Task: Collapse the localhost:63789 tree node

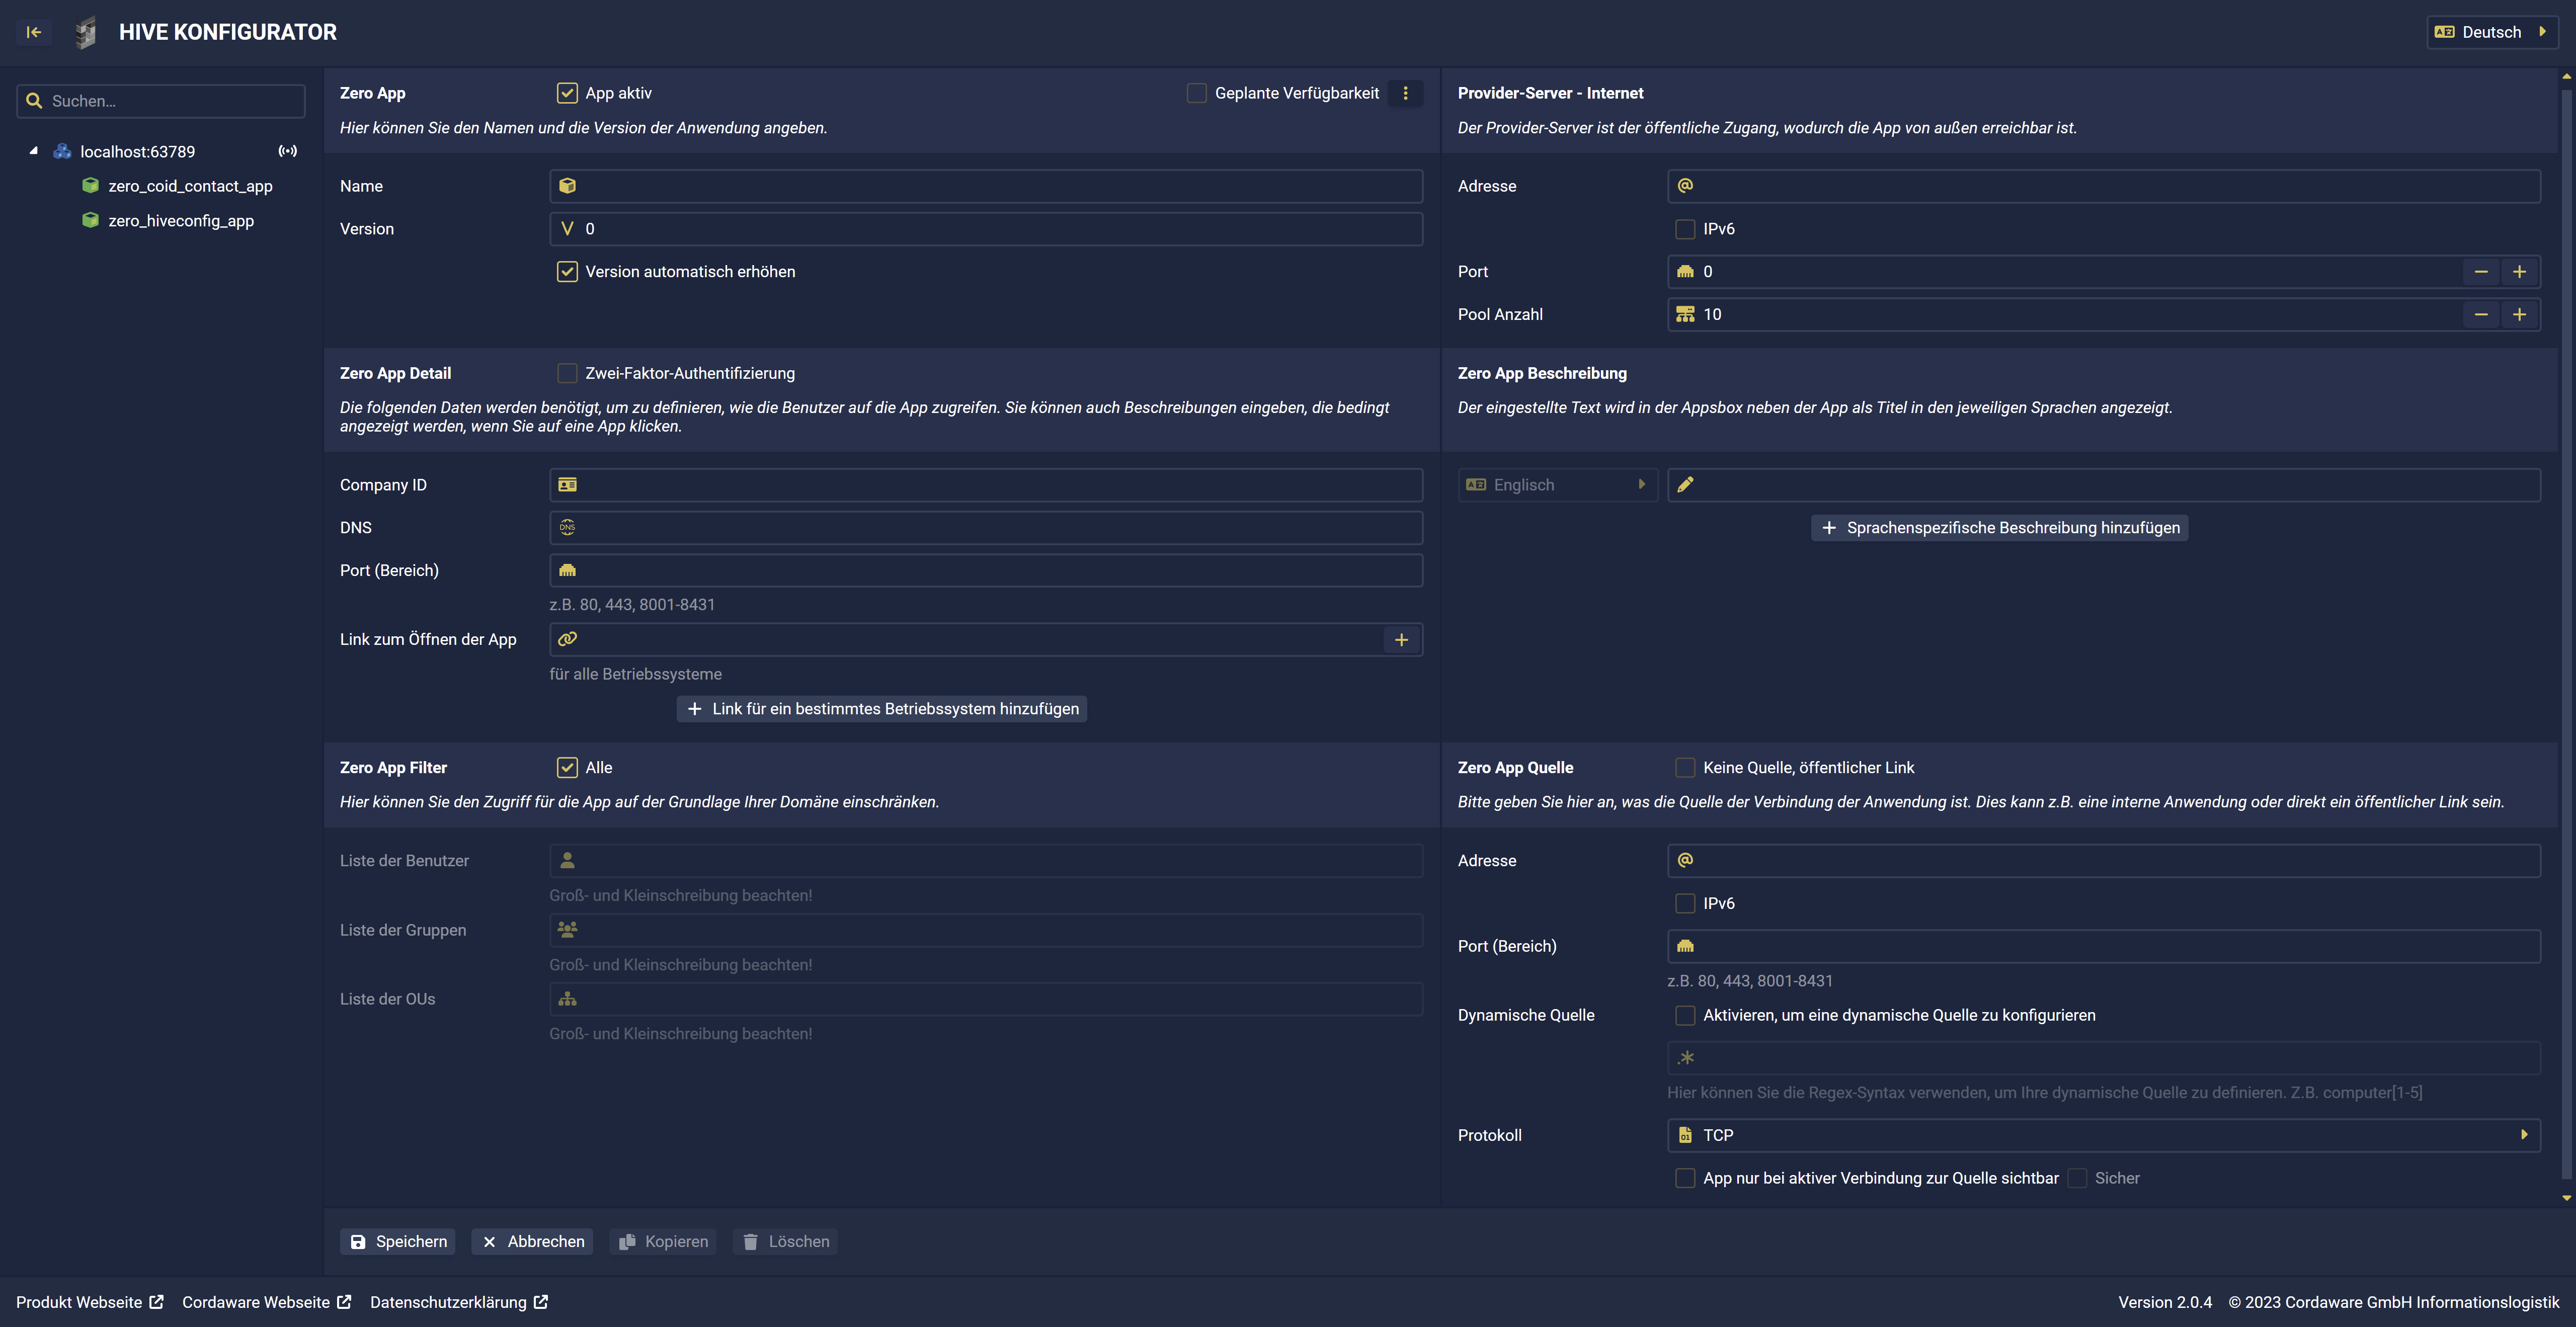Action: [x=34, y=151]
